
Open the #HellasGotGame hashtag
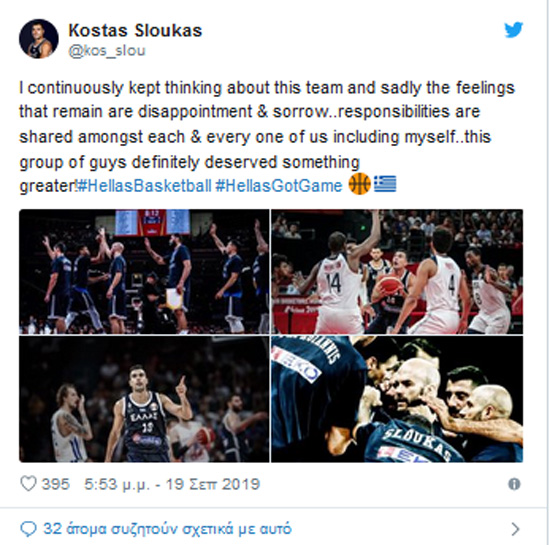pos(279,186)
